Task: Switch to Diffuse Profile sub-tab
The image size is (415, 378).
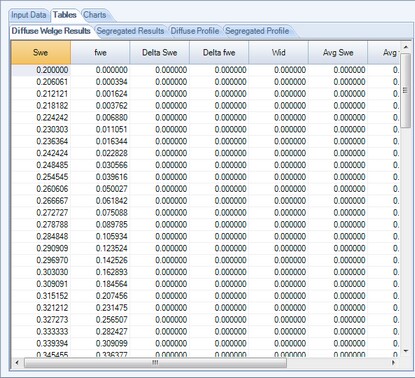Action: [195, 31]
